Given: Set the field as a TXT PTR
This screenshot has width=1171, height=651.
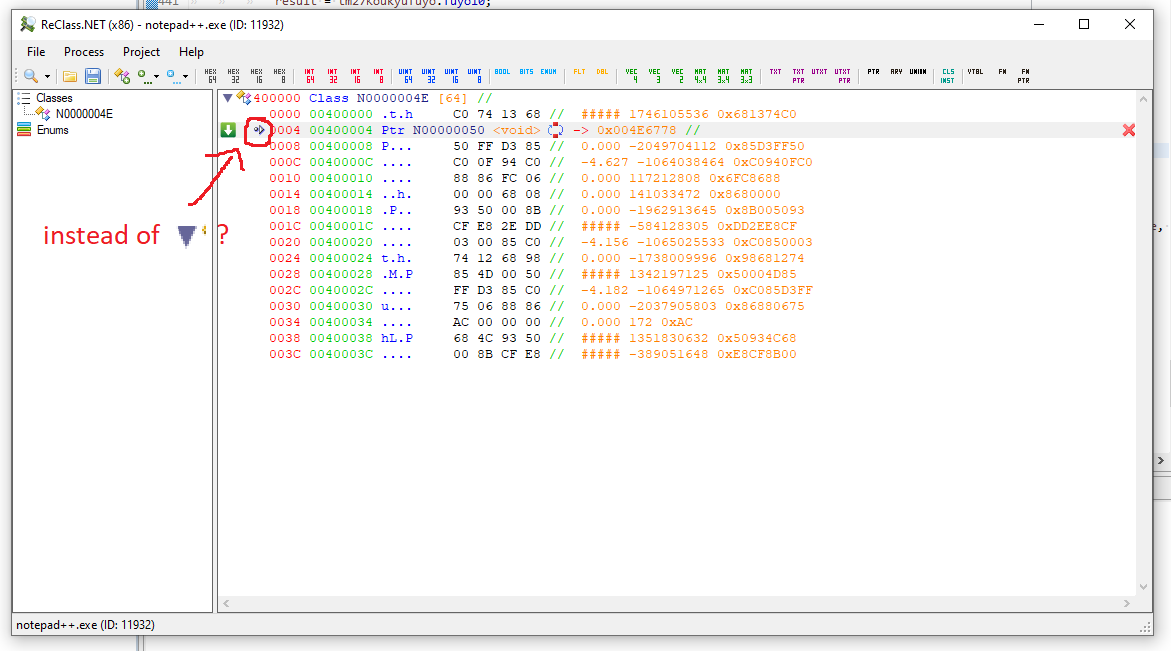Looking at the screenshot, I should [799, 75].
